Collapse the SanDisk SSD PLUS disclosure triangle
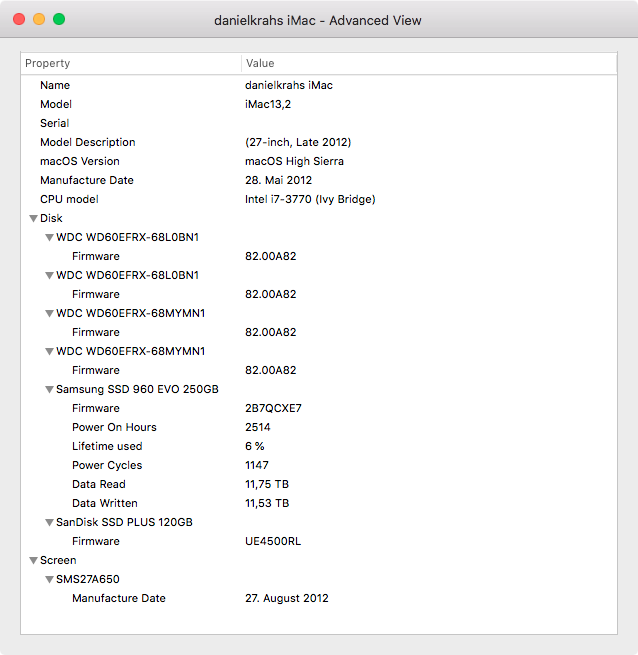The image size is (638, 655). point(49,523)
